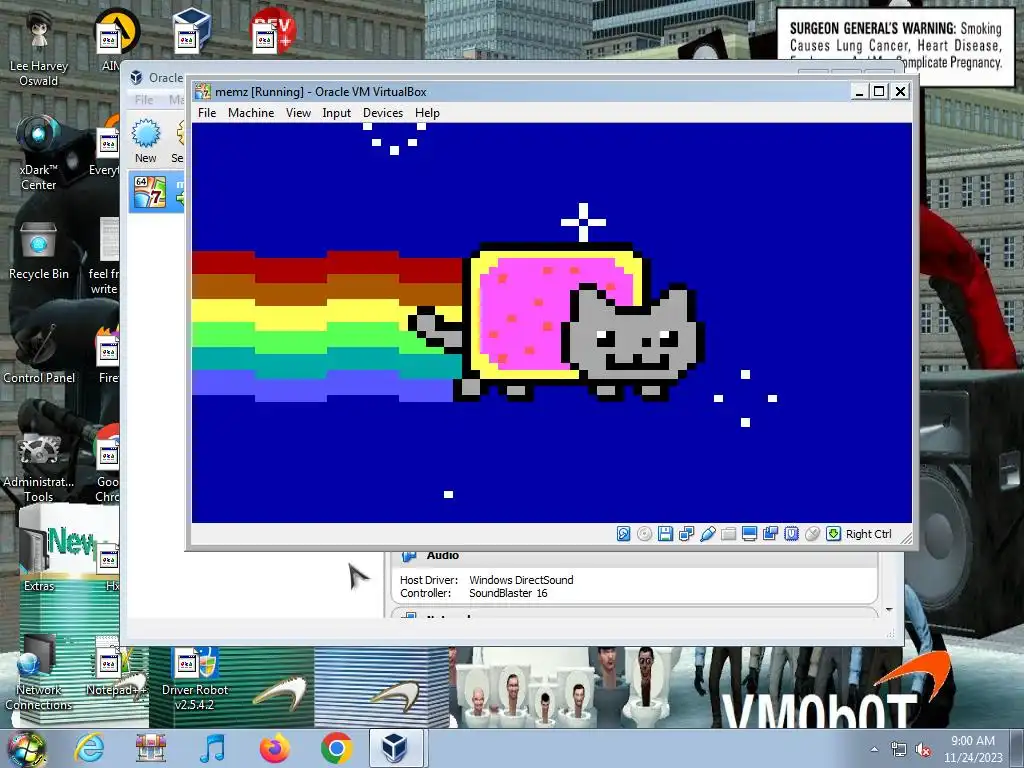Select the Control Panel desktop icon
This screenshot has width=1024, height=768.
[x=39, y=353]
